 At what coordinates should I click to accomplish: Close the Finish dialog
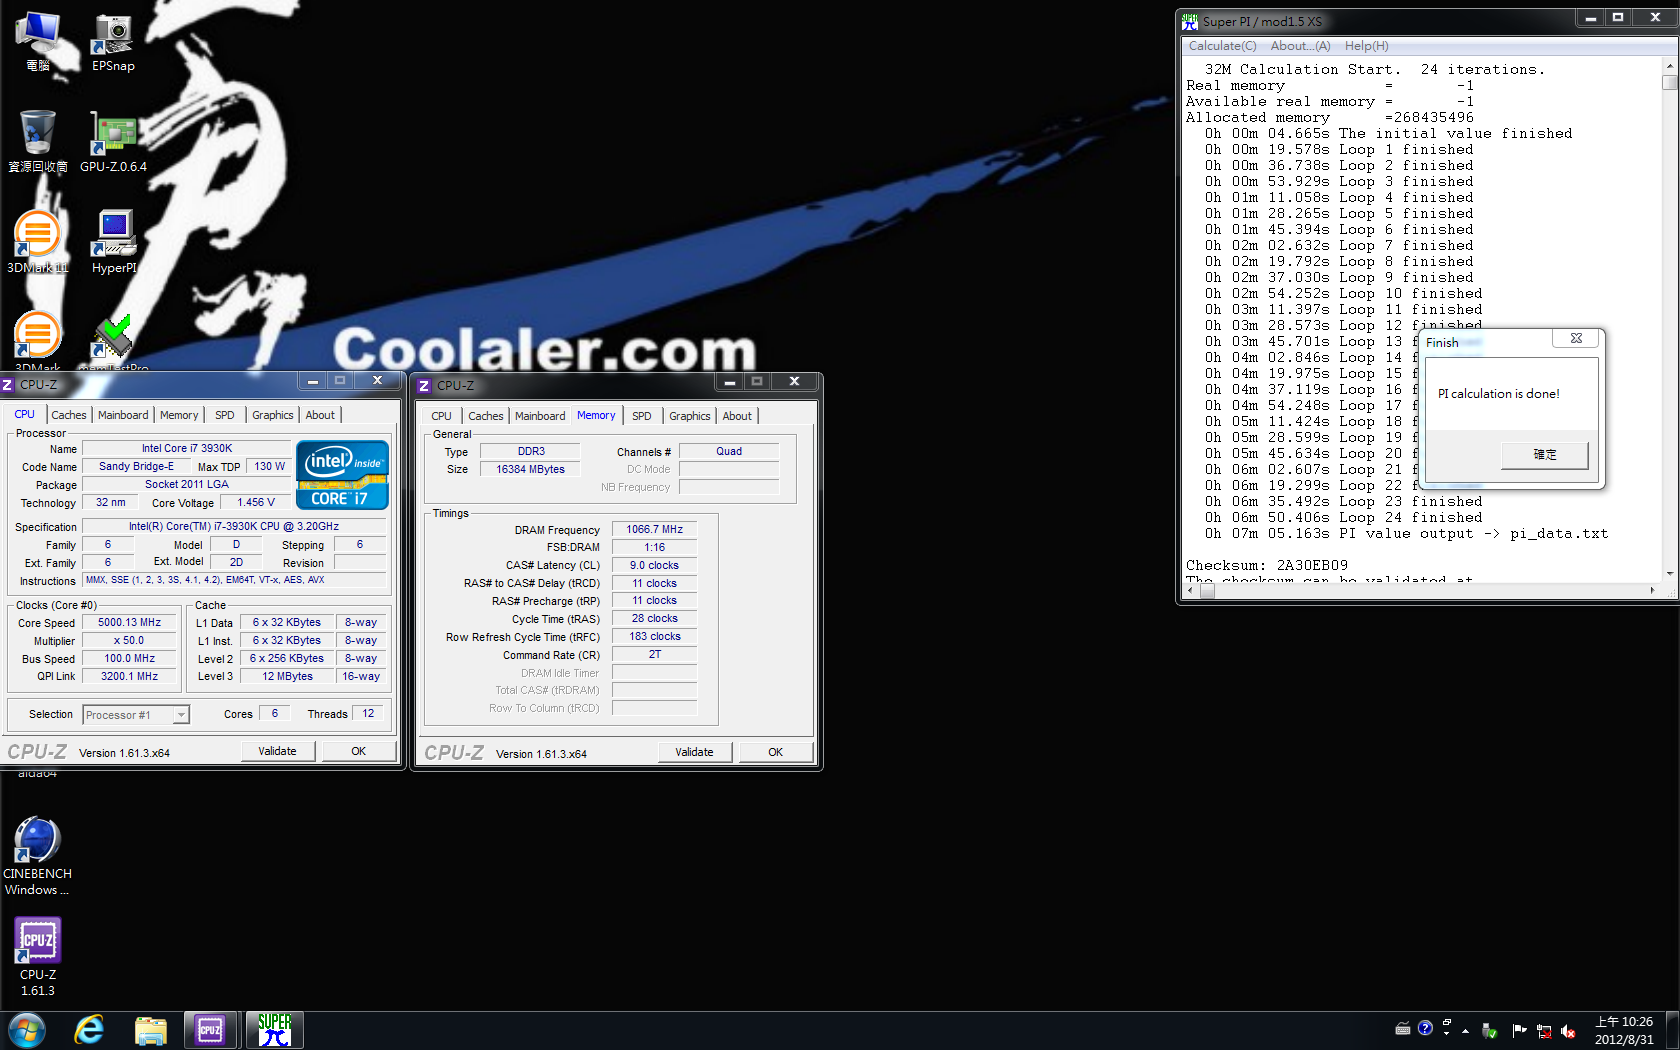coord(1576,338)
